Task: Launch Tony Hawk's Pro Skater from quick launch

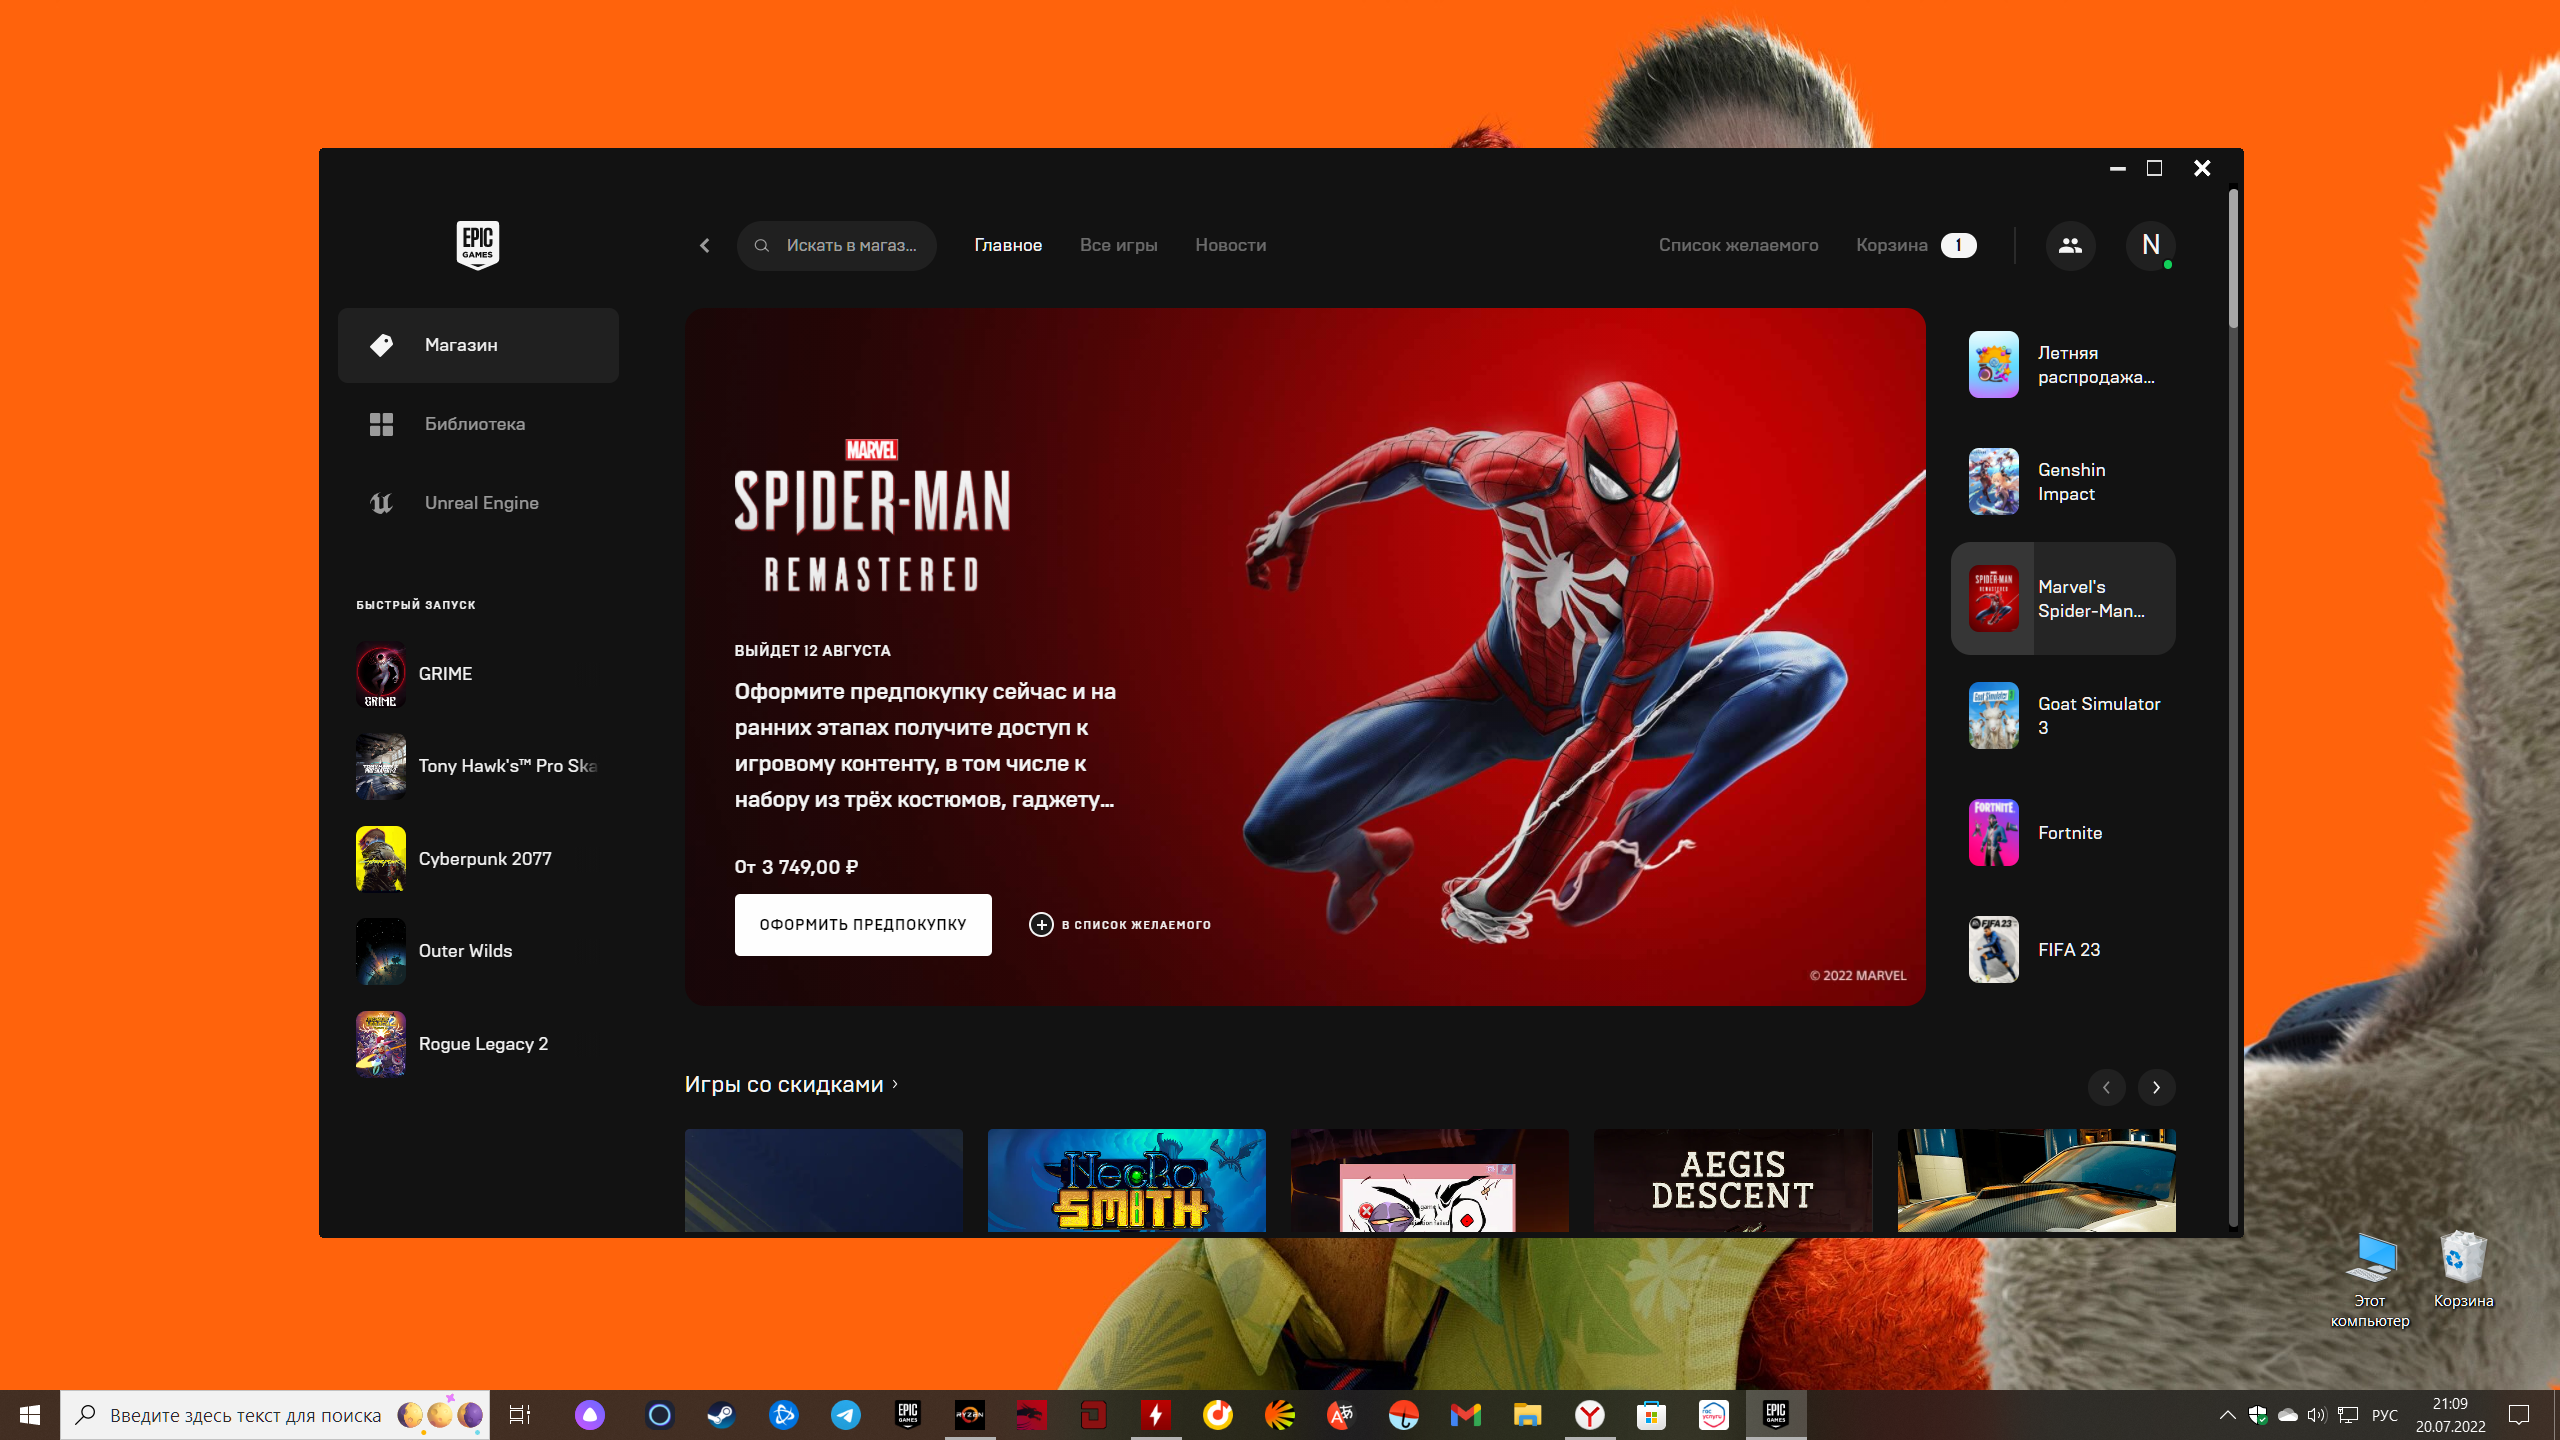Action: (478, 766)
